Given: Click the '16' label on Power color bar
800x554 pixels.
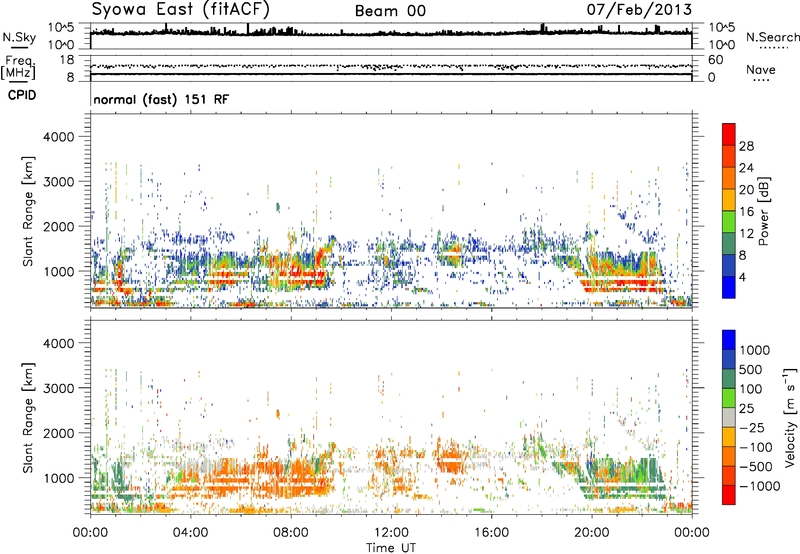Looking at the screenshot, I should coord(746,212).
